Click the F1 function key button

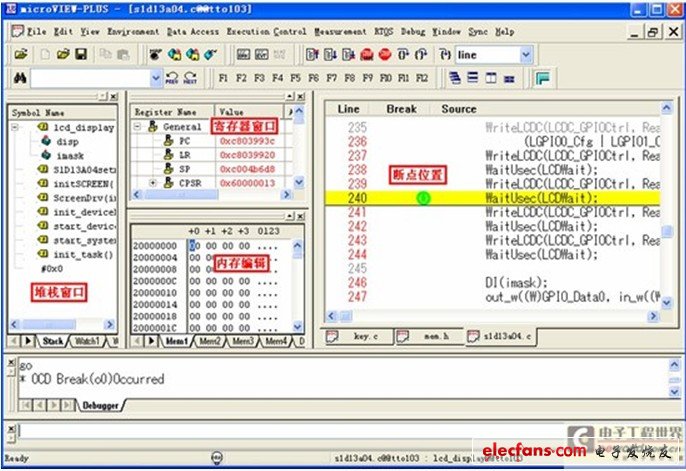[223, 78]
